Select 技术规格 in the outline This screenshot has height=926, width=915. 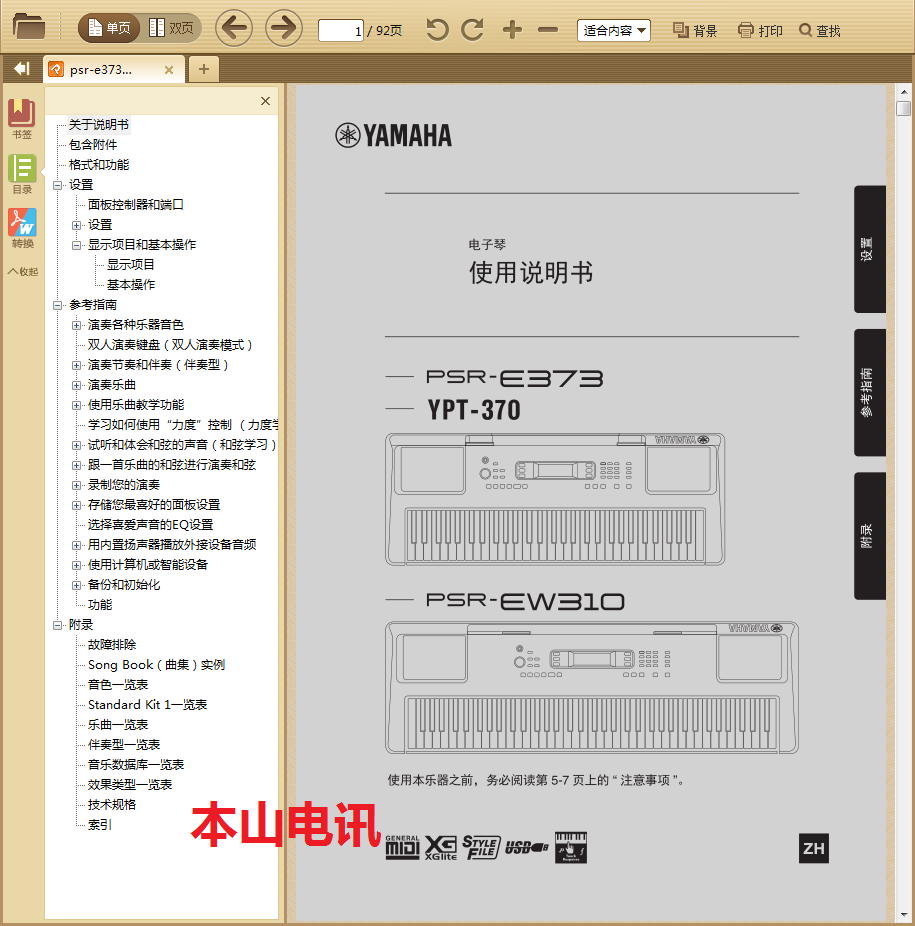click(x=112, y=804)
